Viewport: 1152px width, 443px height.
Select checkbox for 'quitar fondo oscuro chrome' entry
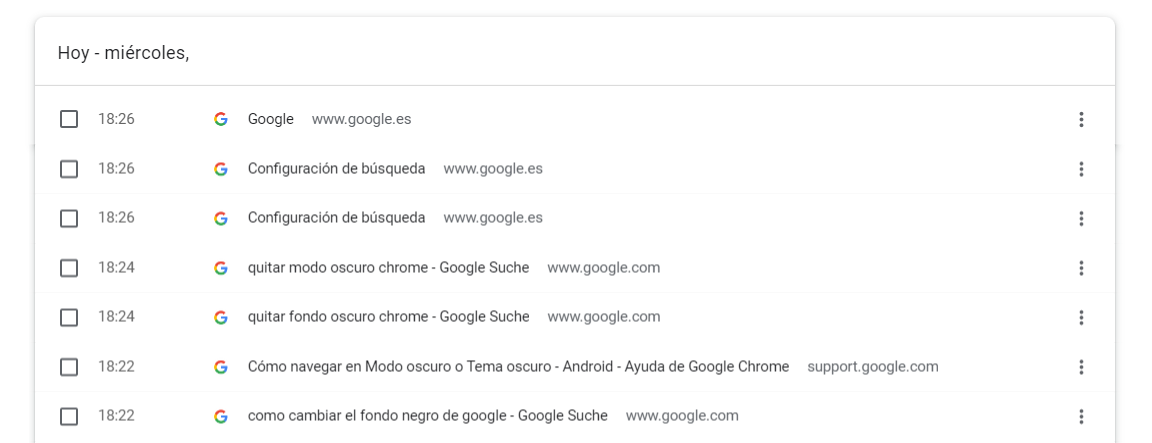click(69, 317)
